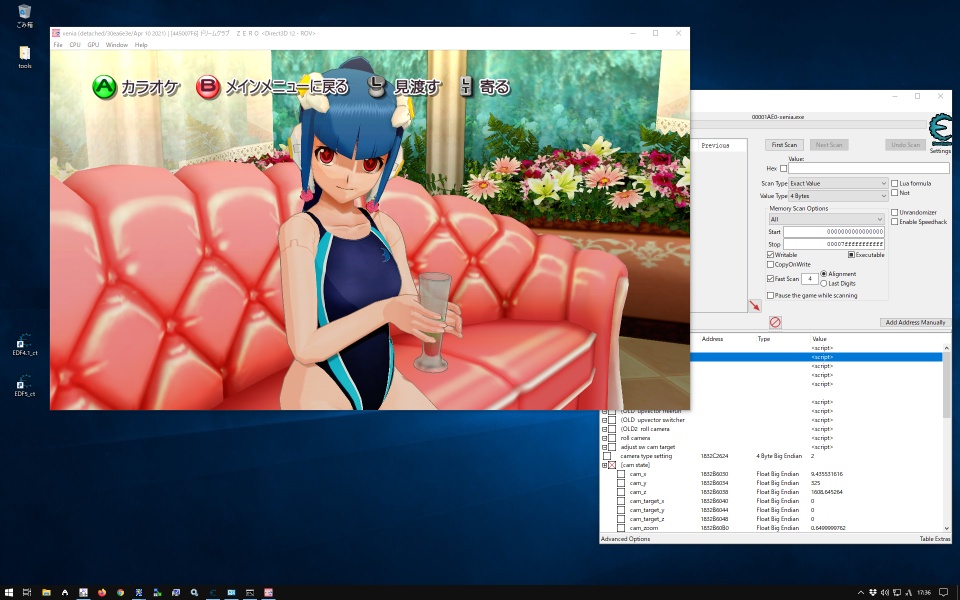Click the Next Scan button

point(829,145)
